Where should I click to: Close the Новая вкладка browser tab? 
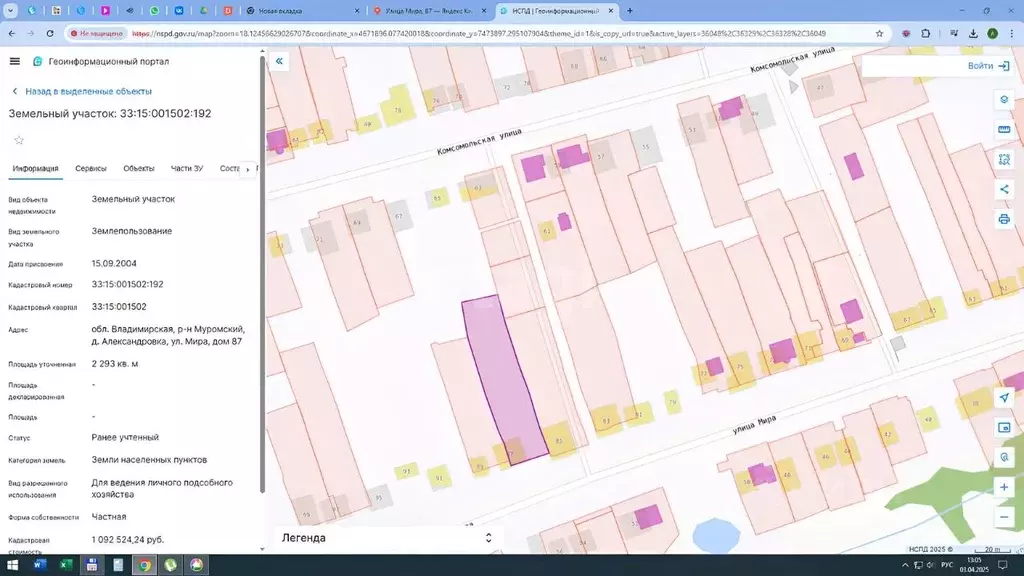[x=357, y=10]
